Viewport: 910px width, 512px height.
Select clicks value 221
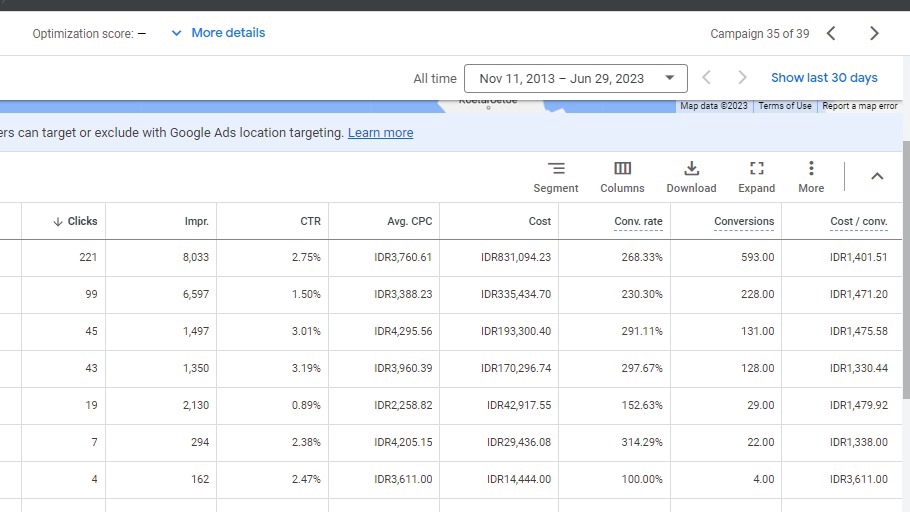click(x=88, y=257)
